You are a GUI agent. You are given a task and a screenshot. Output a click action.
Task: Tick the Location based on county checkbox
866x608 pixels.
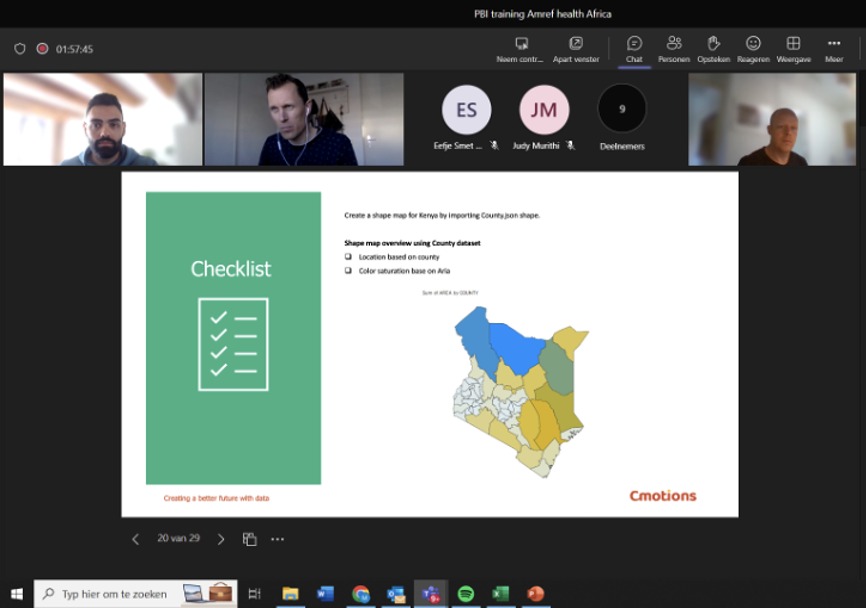[349, 257]
